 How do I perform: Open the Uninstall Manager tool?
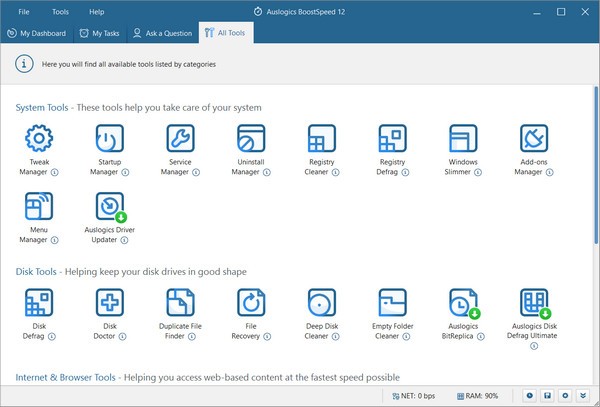250,139
